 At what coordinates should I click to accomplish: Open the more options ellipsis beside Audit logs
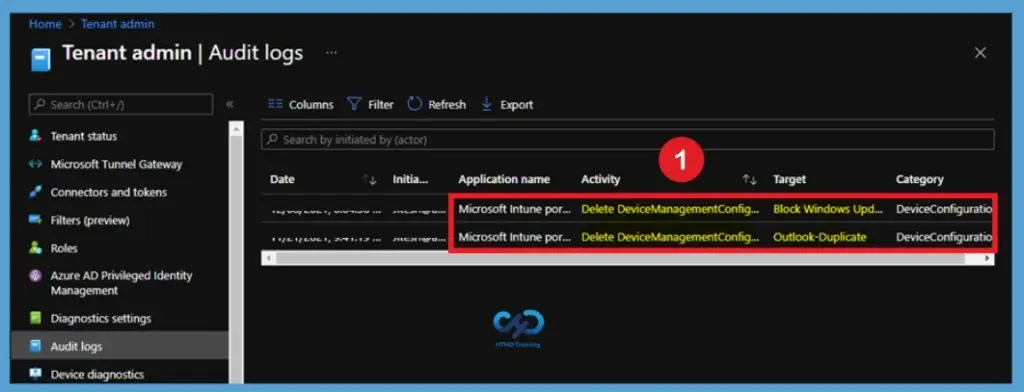pyautogui.click(x=331, y=52)
